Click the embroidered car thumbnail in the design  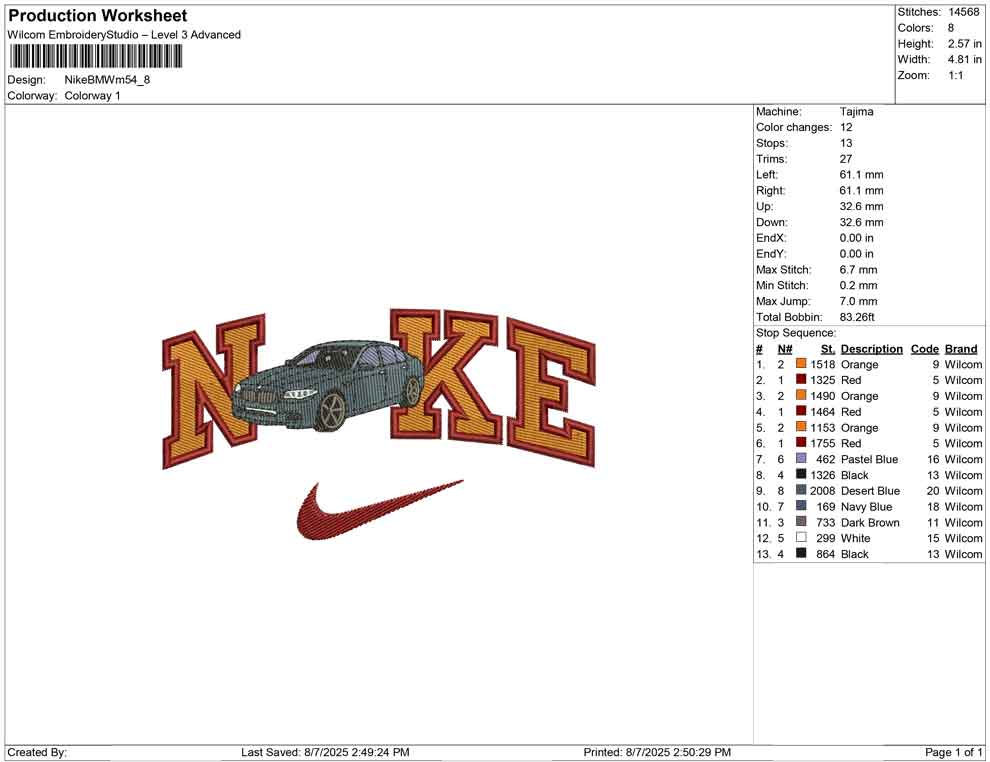point(328,386)
